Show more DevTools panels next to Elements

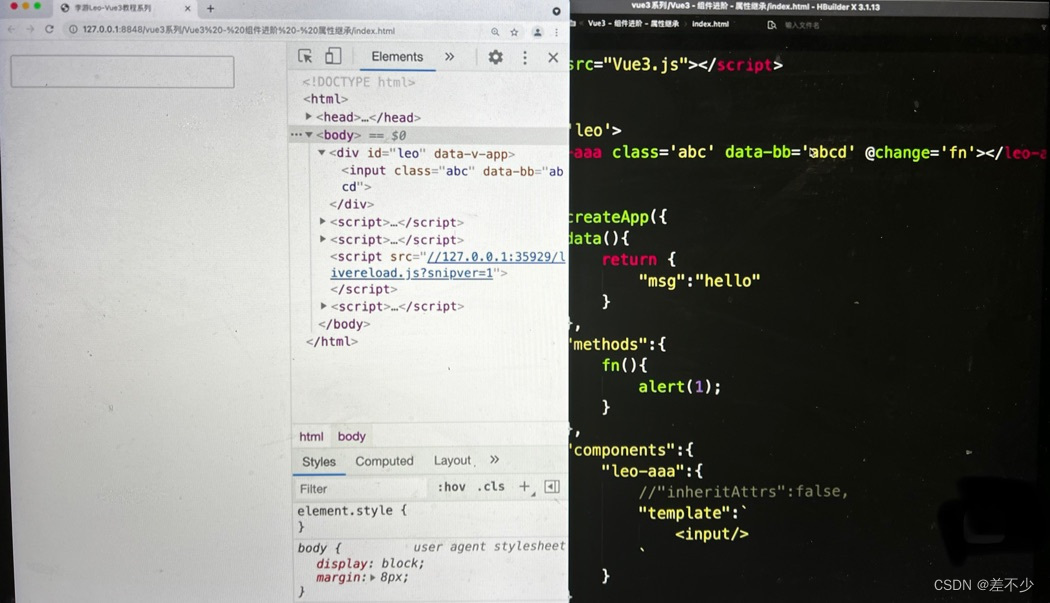tap(449, 57)
